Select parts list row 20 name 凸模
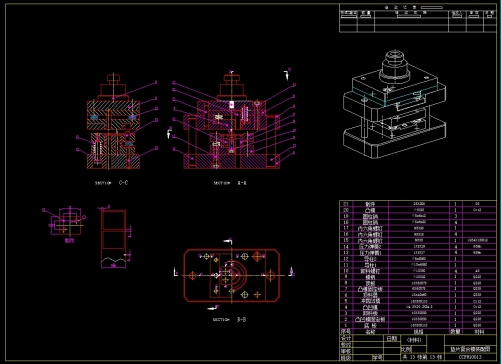Viewport: 501px width, 364px height. coord(370,210)
